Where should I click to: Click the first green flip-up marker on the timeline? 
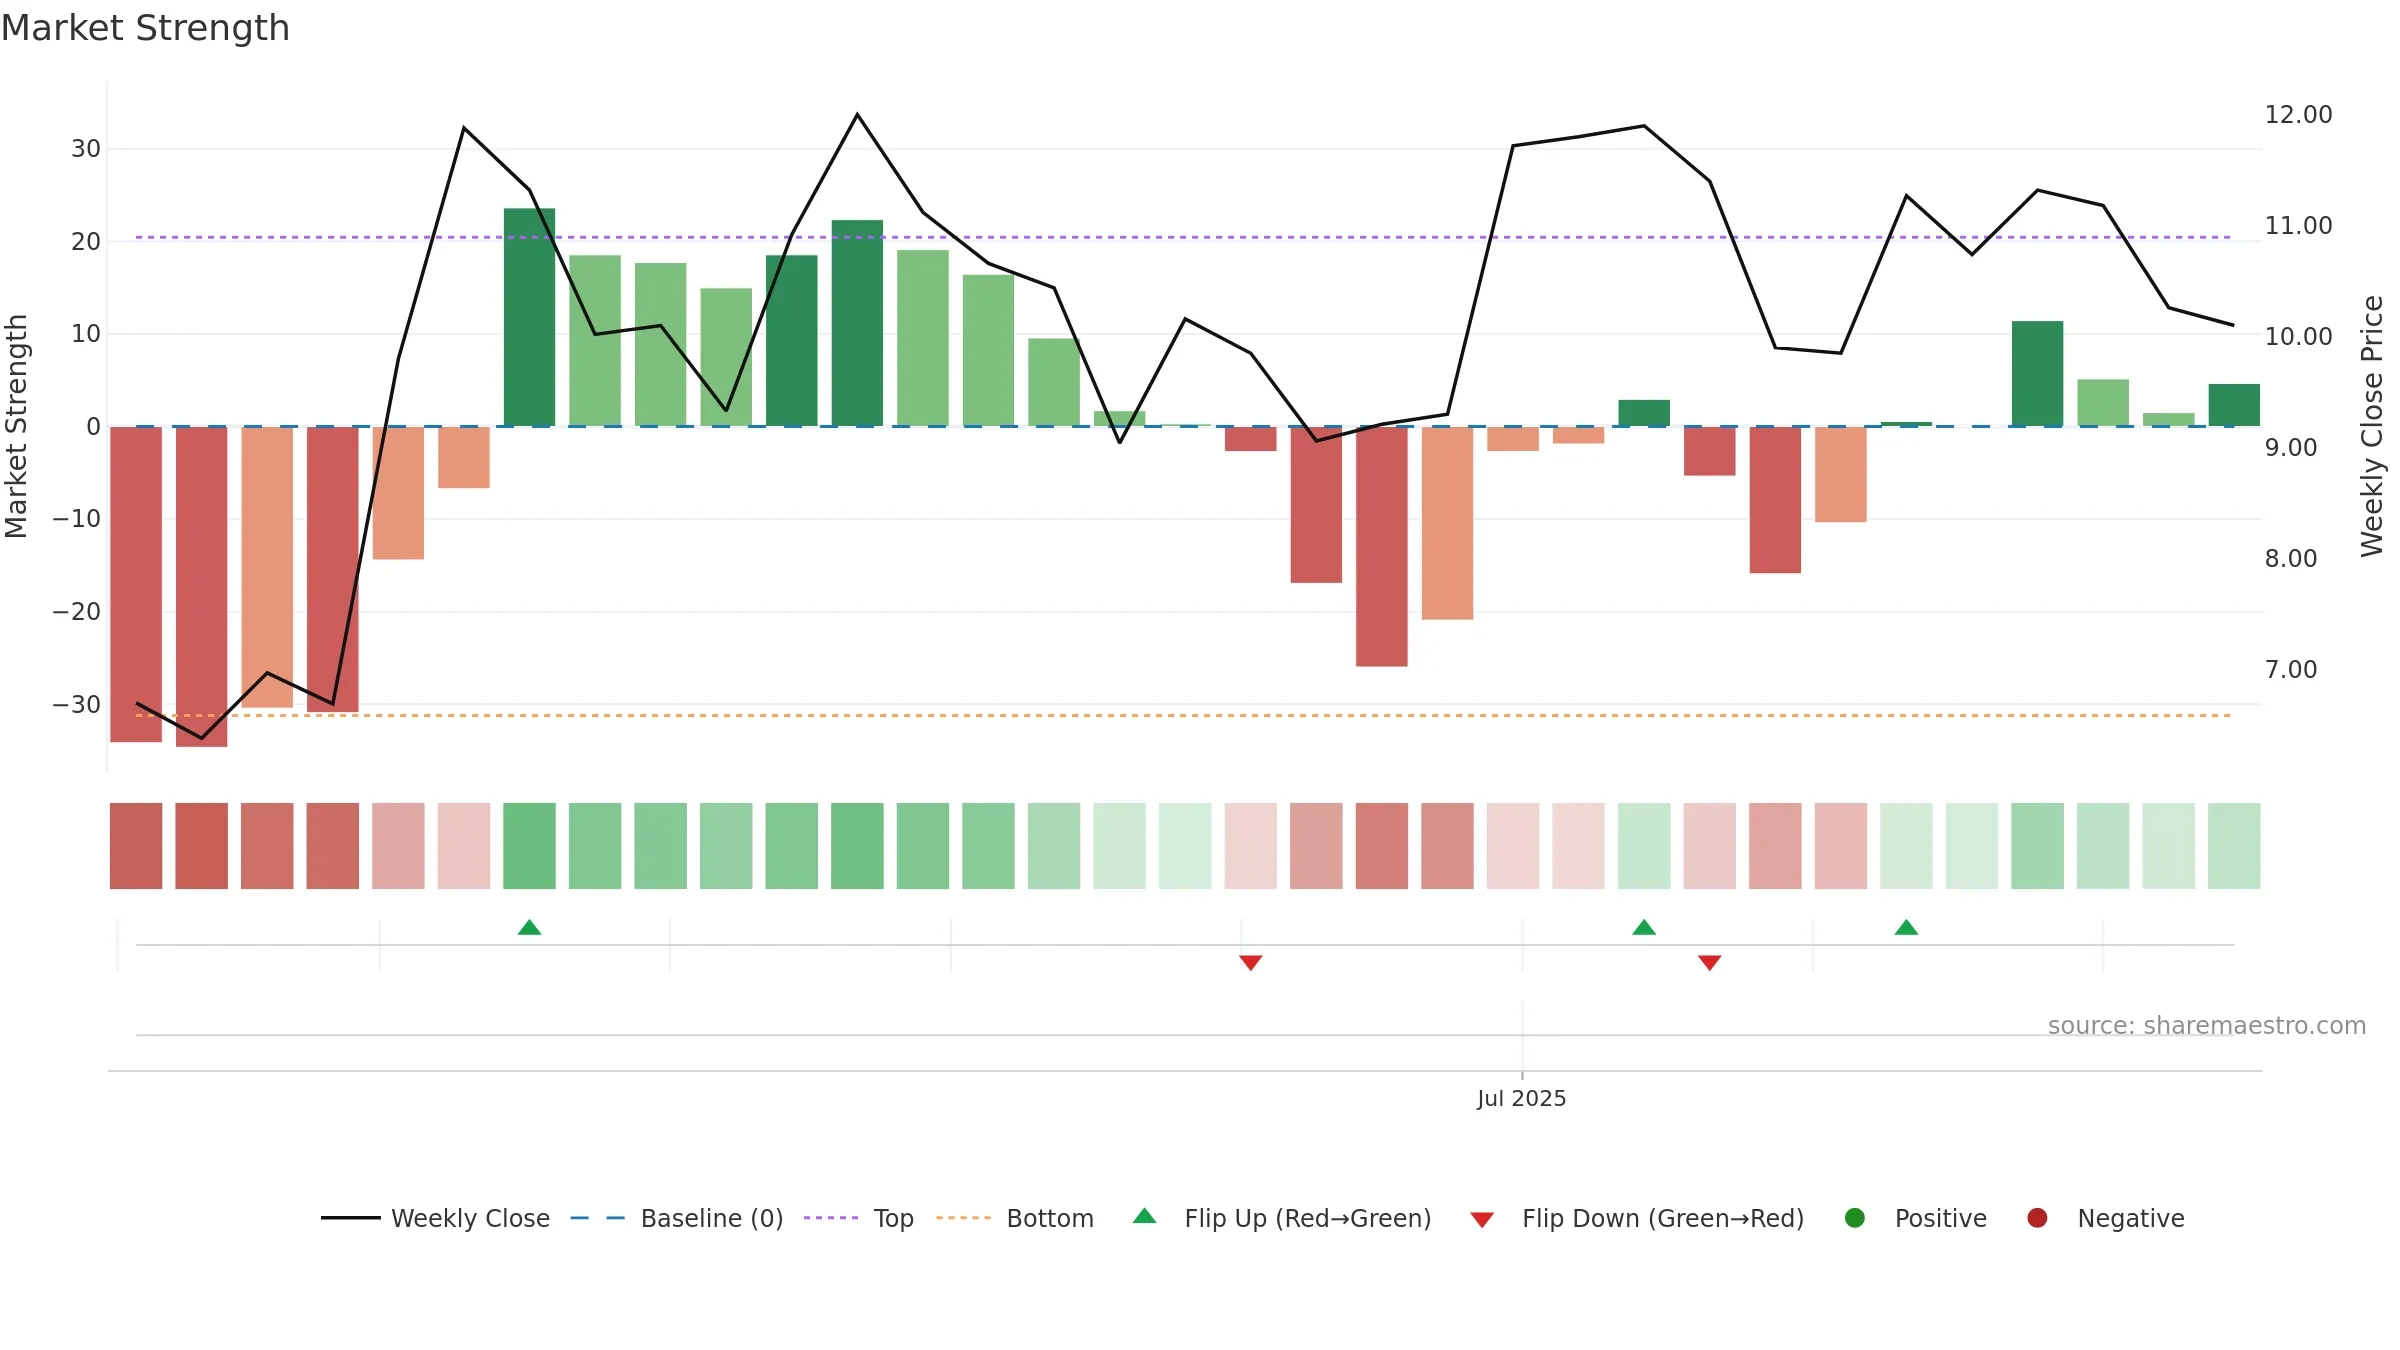(529, 927)
